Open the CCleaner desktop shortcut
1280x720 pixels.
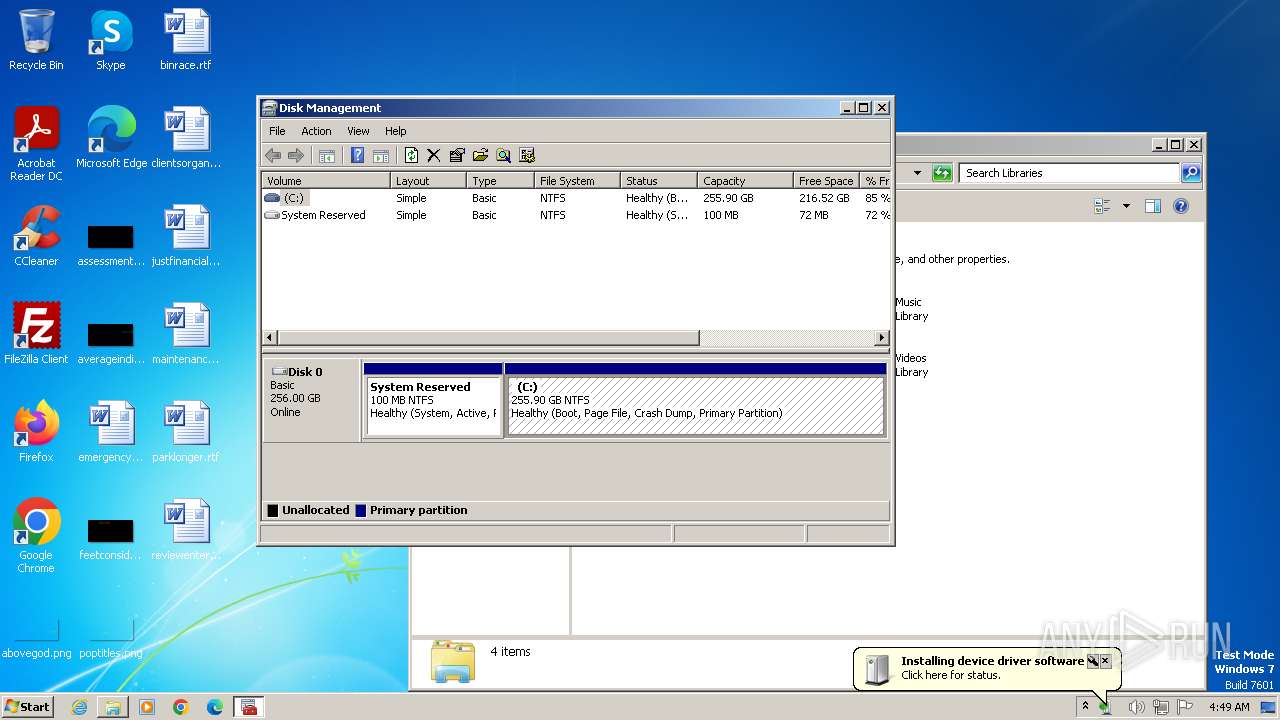click(x=36, y=236)
